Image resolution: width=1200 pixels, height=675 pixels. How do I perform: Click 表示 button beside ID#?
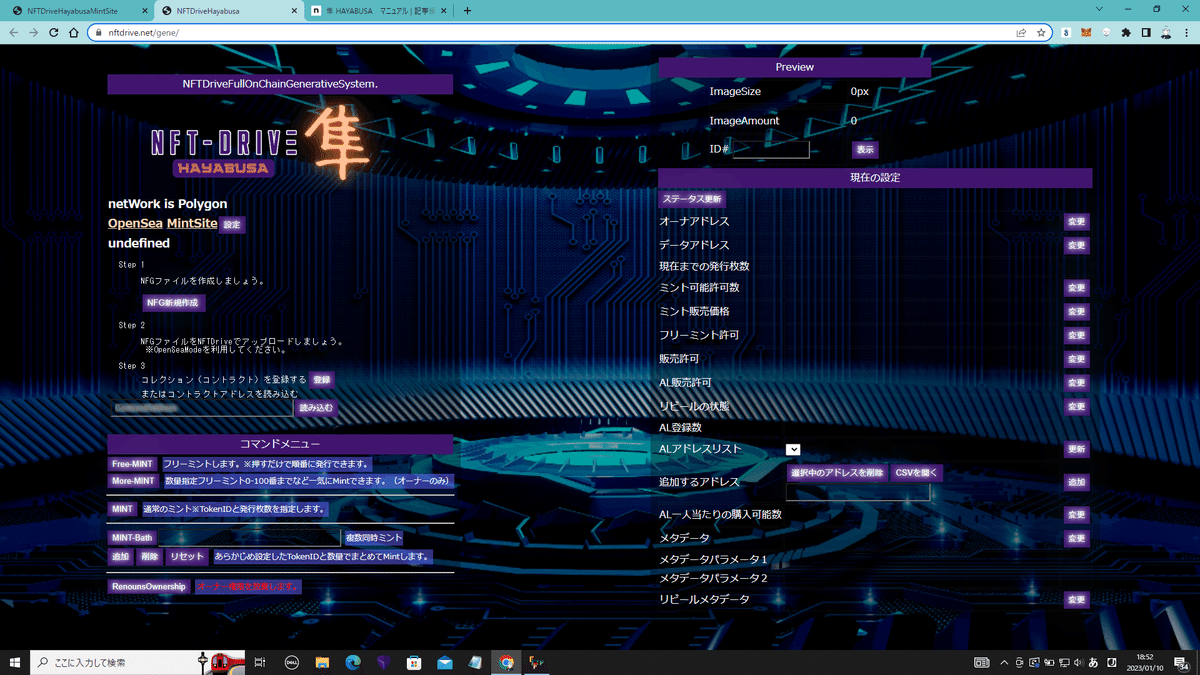pos(865,149)
